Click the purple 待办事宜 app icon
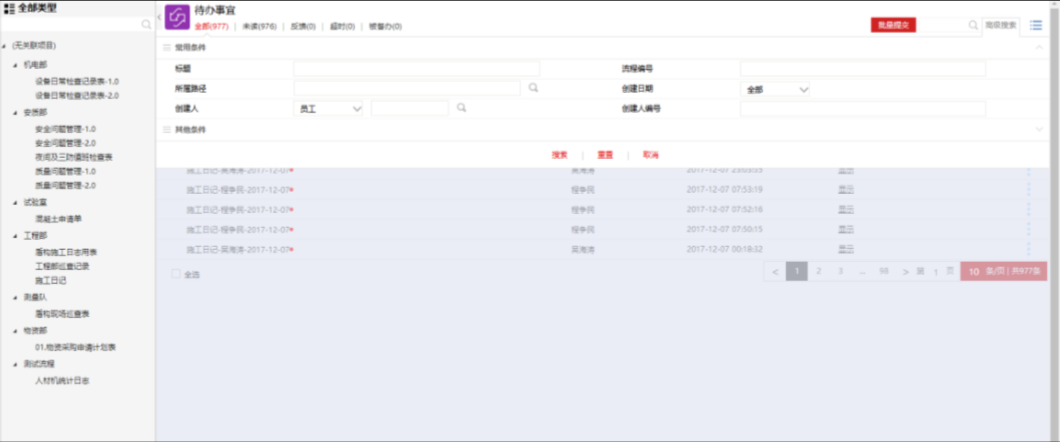This screenshot has width=1060, height=442. (x=177, y=18)
